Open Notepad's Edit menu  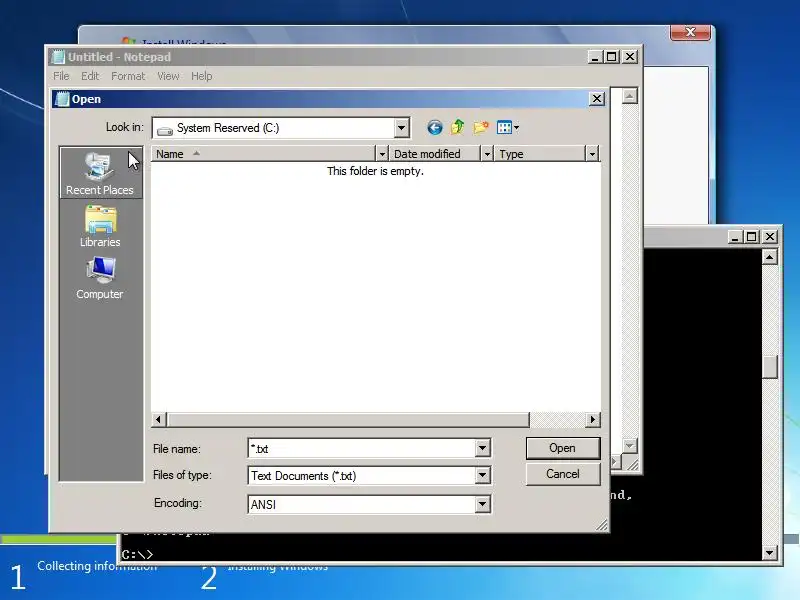[90, 76]
